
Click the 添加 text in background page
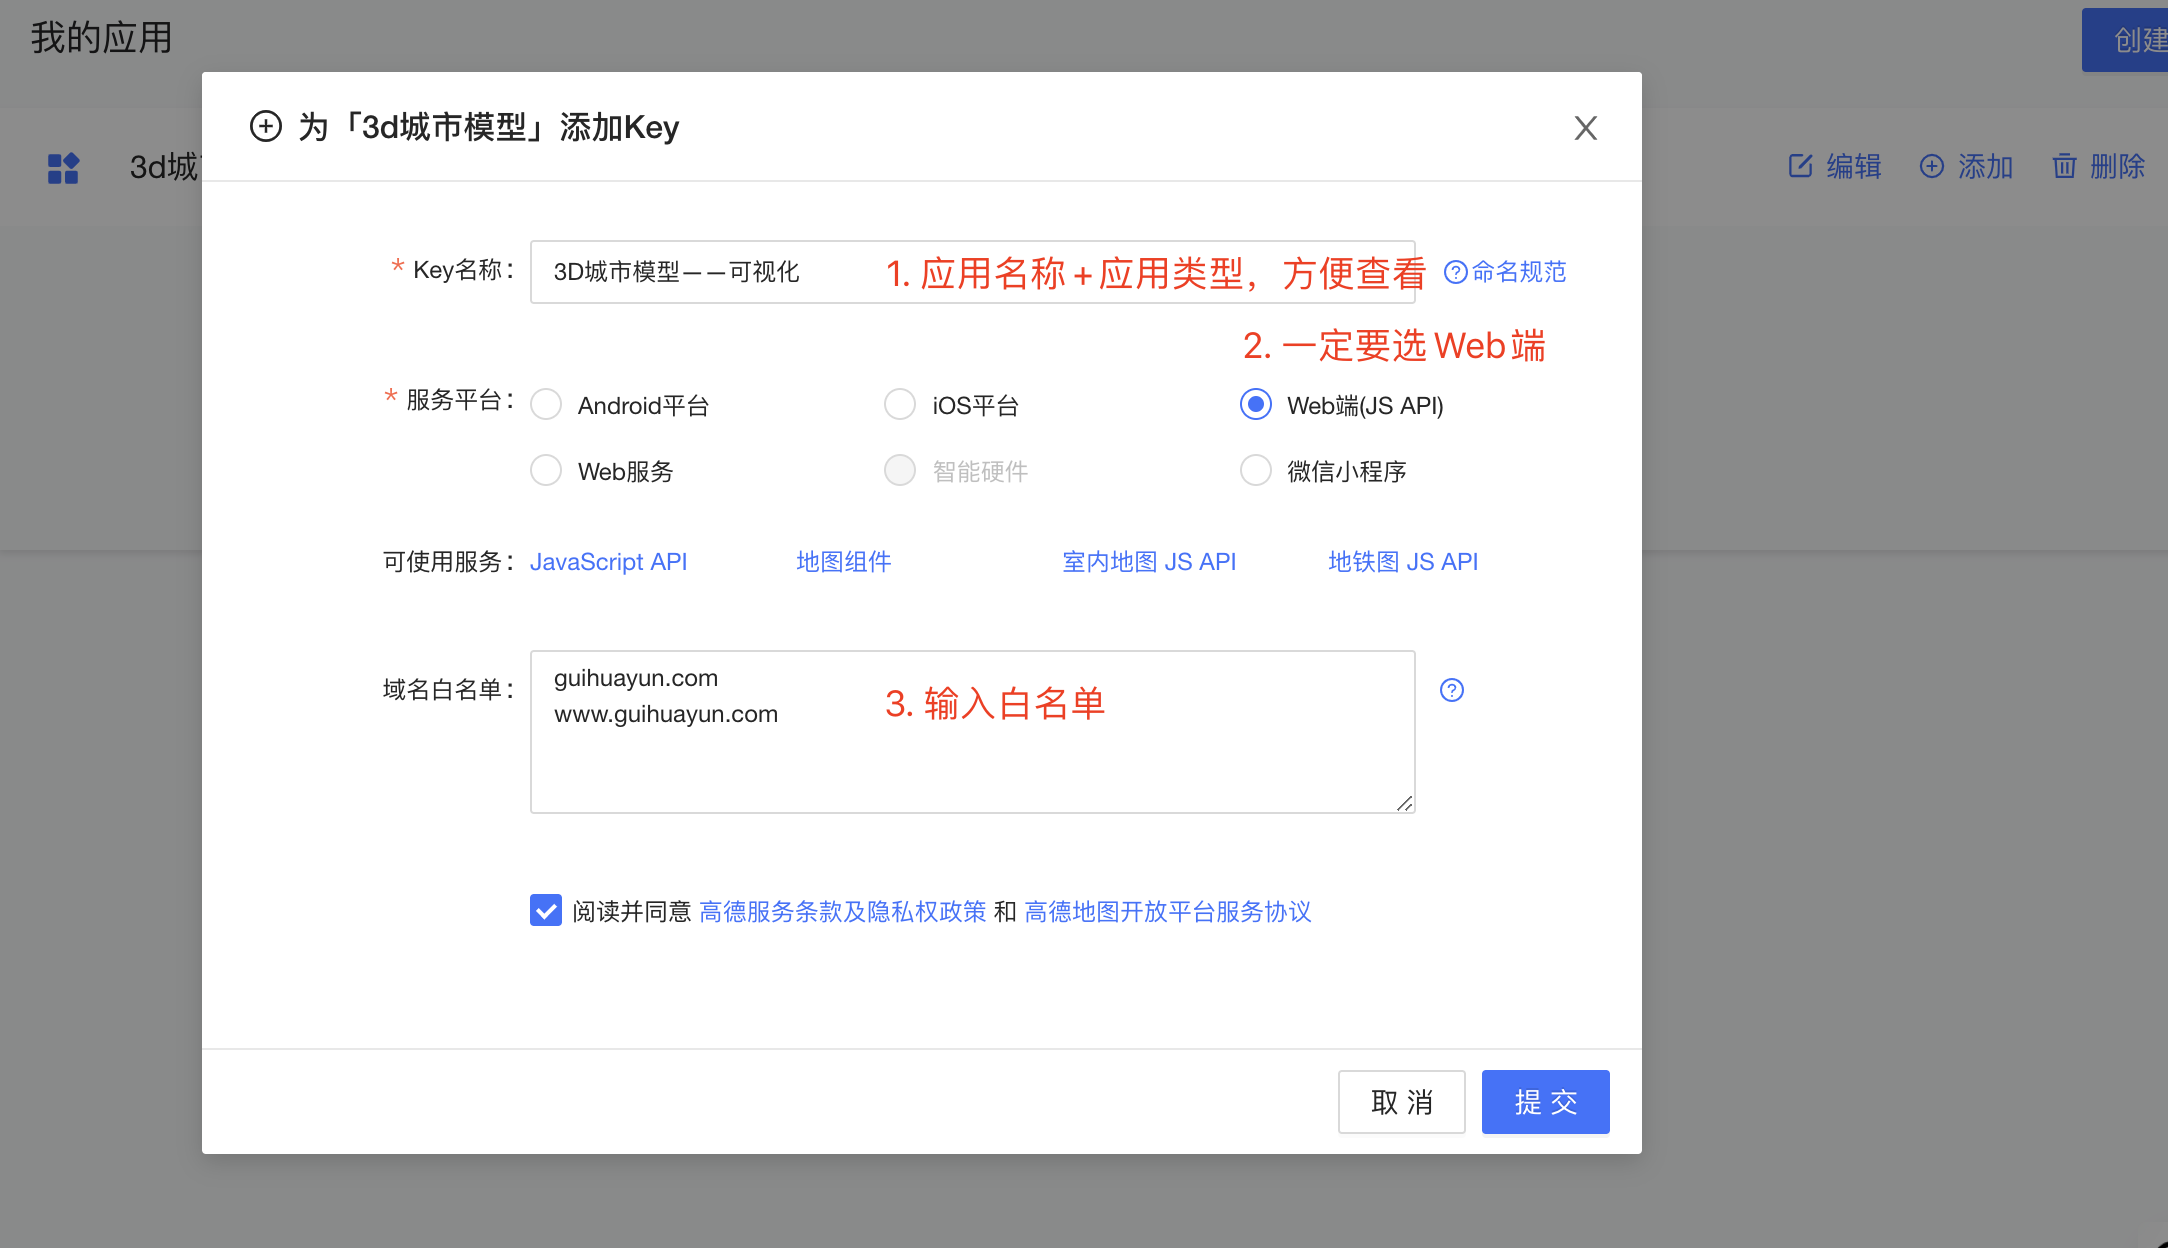[x=1986, y=166]
